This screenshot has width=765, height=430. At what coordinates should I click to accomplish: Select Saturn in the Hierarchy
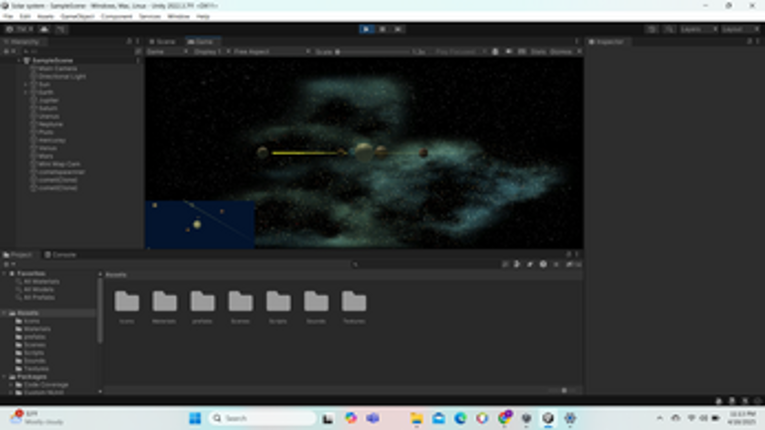click(47, 108)
